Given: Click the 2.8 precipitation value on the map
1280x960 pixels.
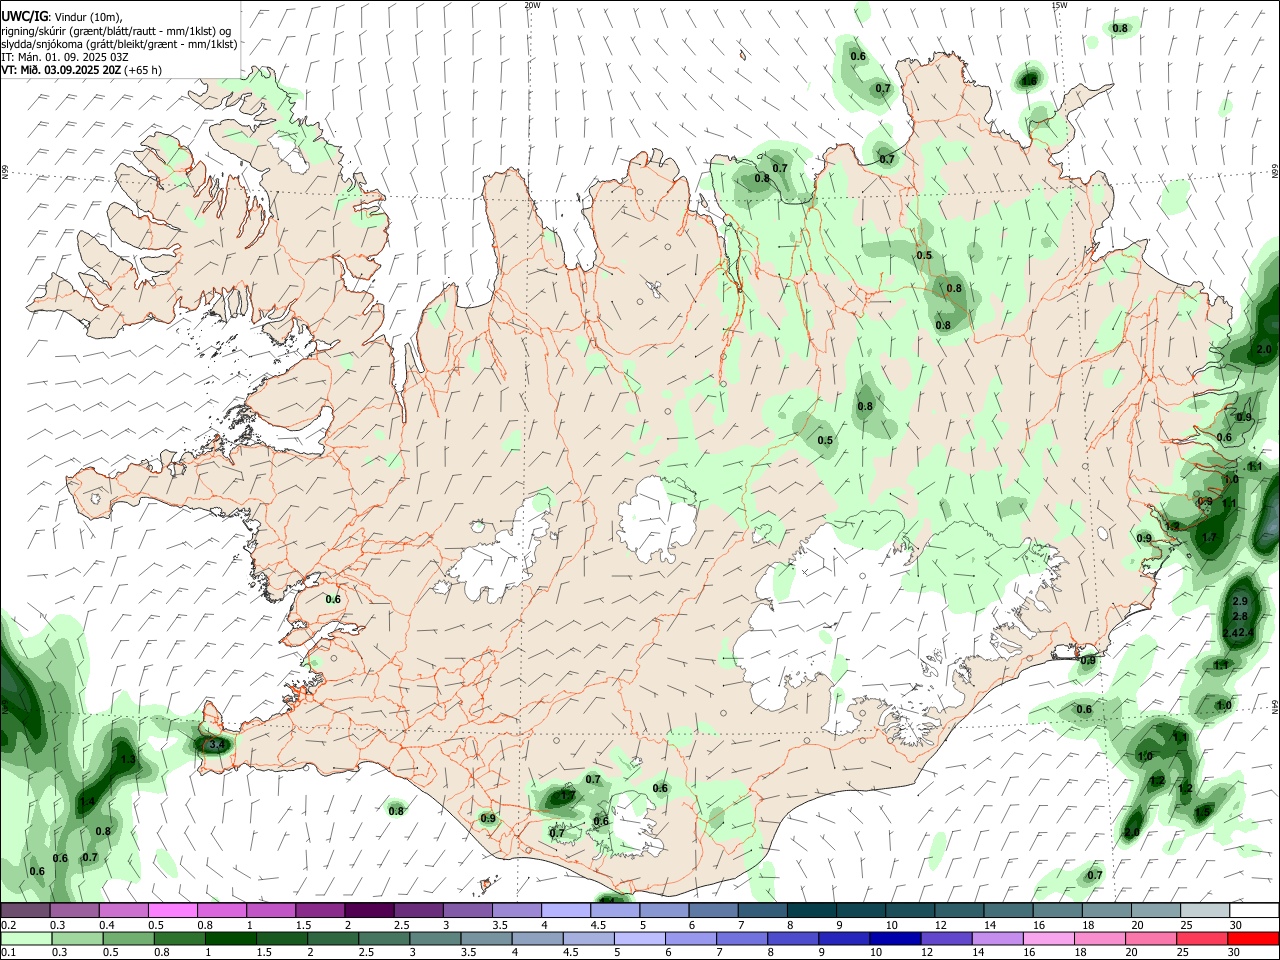Looking at the screenshot, I should click(x=1240, y=617).
